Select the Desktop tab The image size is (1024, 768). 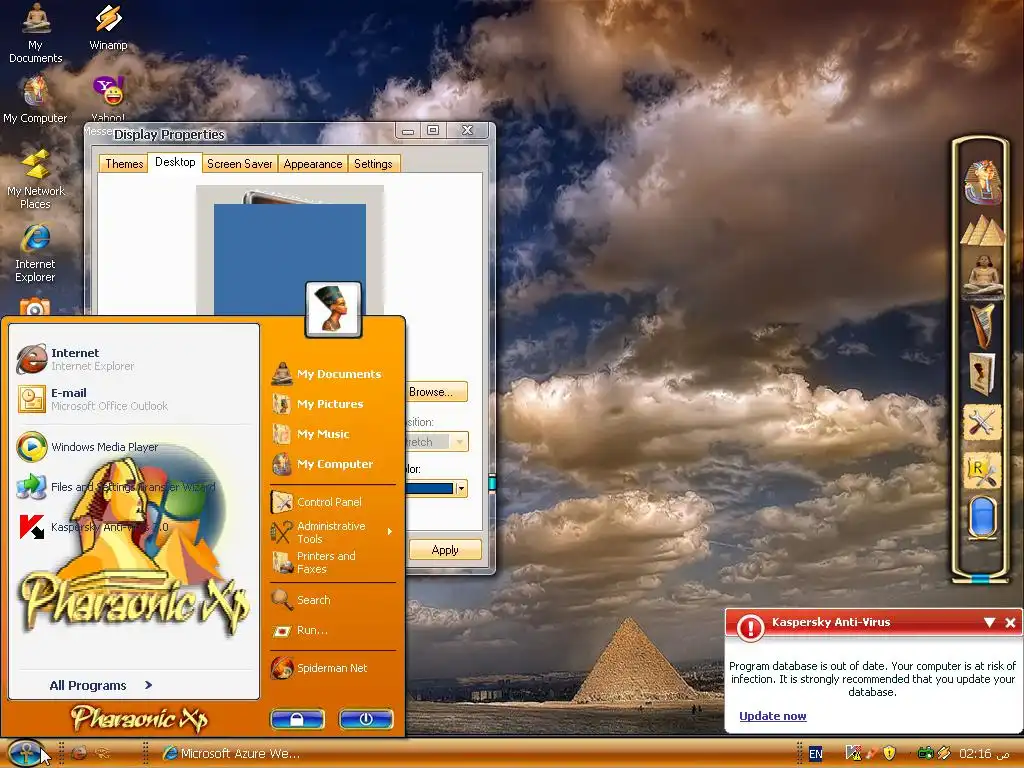[175, 162]
